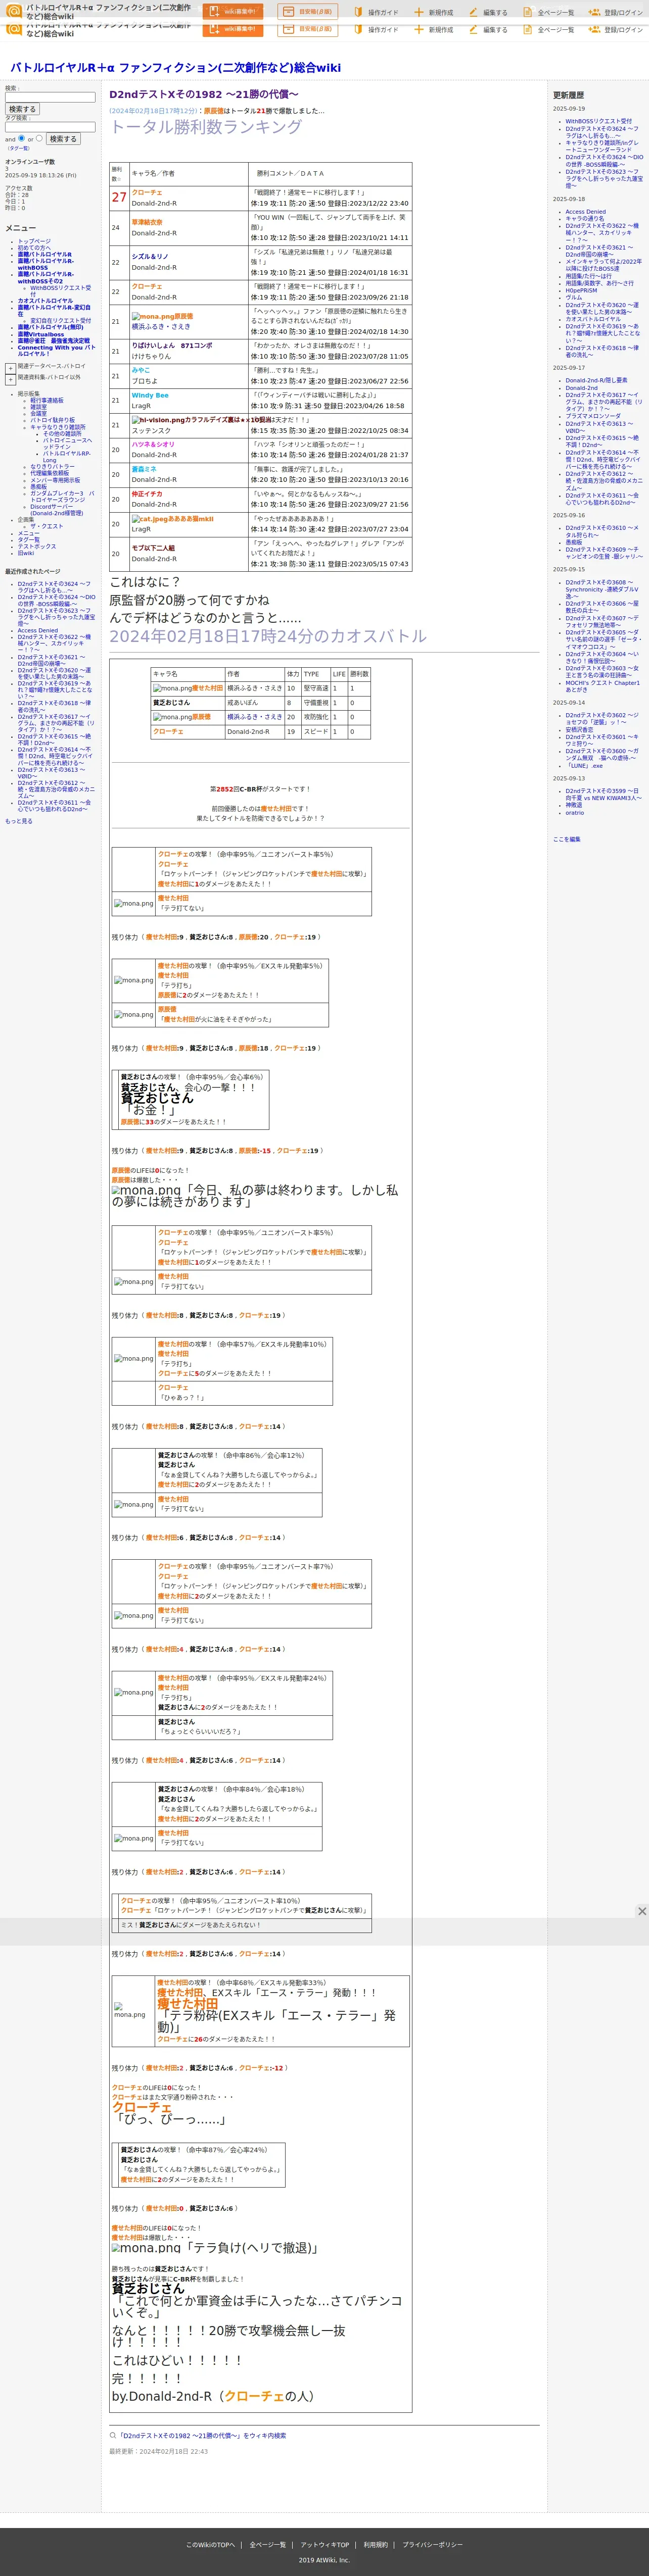Click the orange wiki編集中 button in the topmost header

[x=233, y=12]
